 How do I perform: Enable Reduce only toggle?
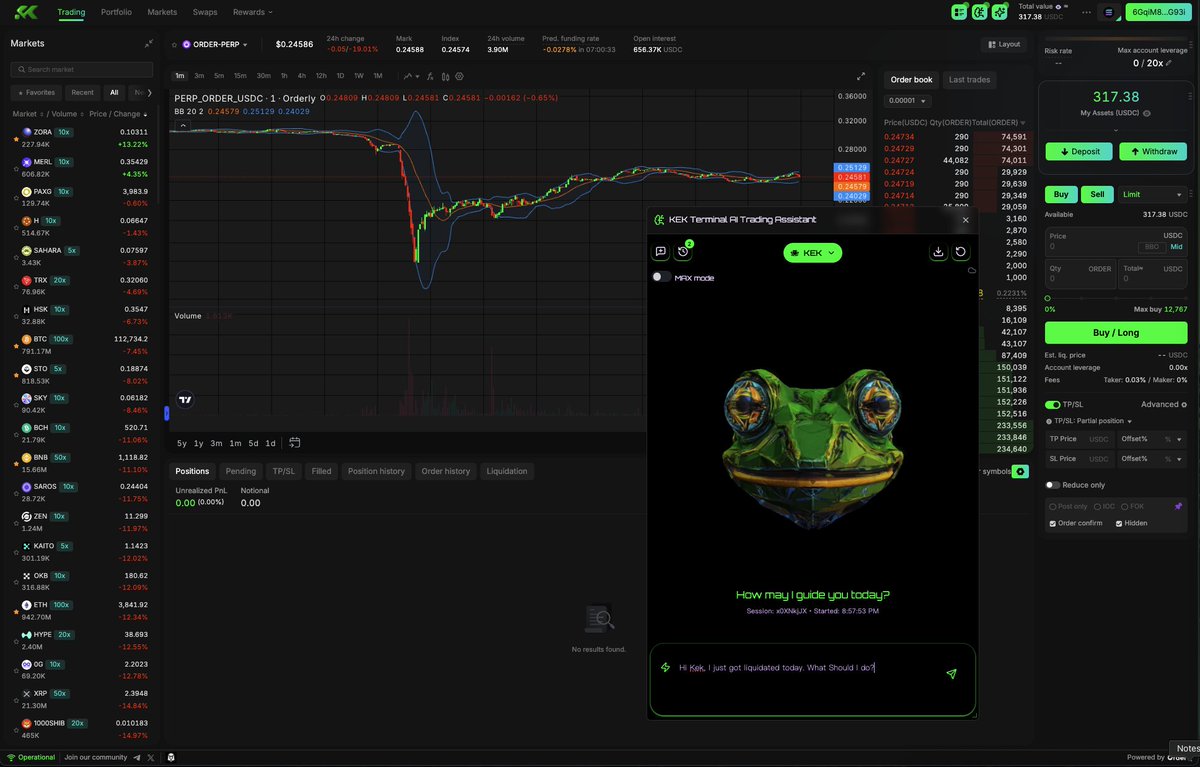[1052, 485]
